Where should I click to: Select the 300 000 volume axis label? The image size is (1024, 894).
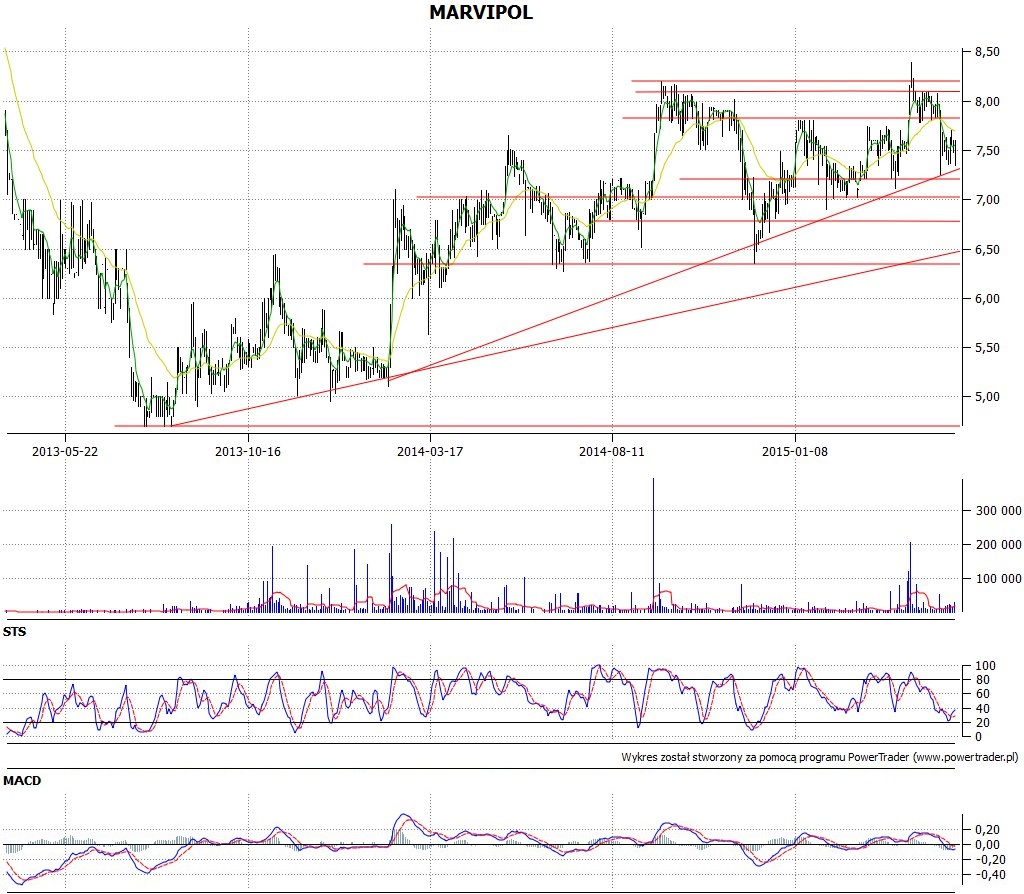click(999, 511)
